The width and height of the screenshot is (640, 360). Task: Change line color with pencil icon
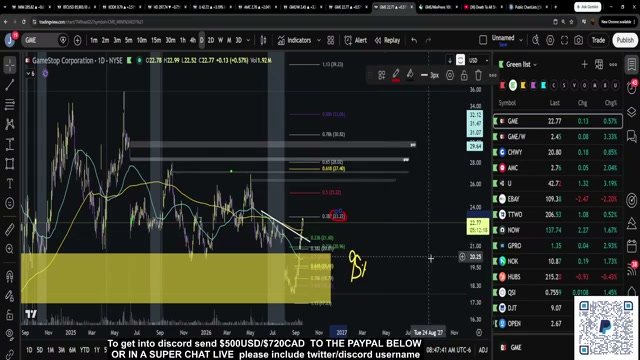coord(396,75)
